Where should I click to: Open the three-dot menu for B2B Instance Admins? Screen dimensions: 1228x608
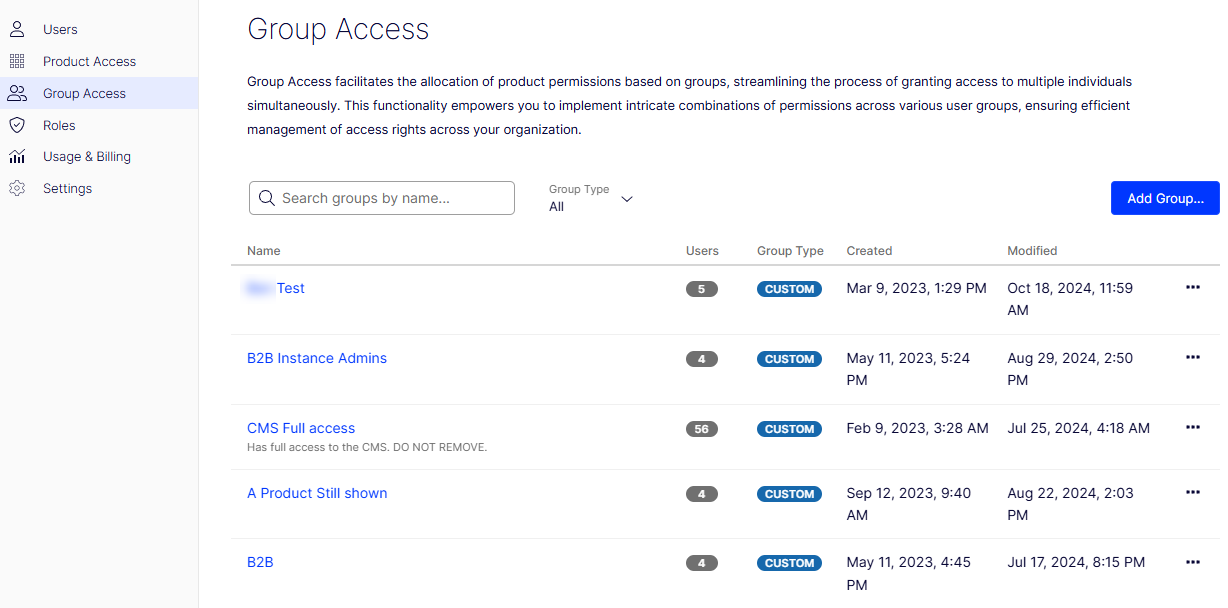[x=1192, y=357]
